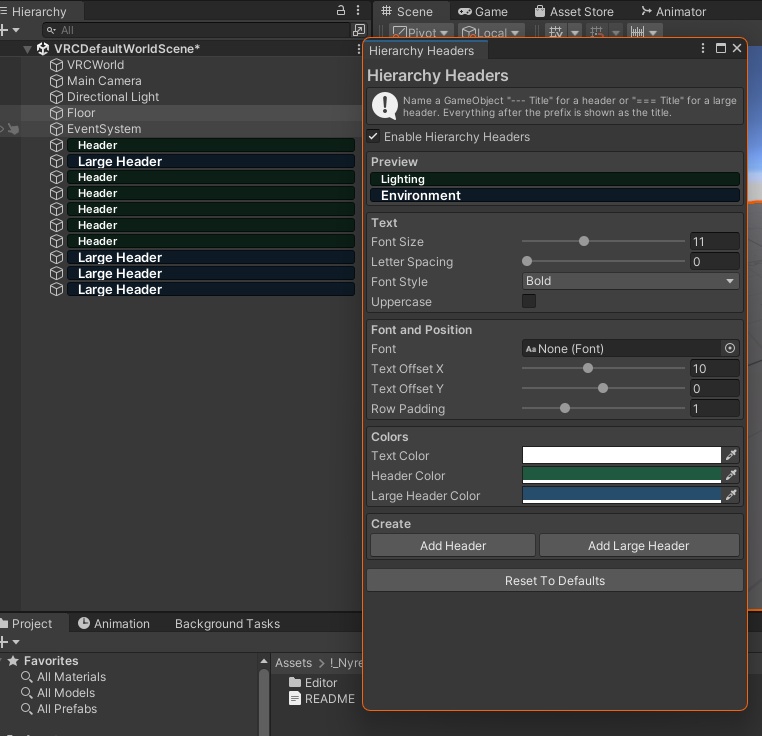Click the Font object picker circle
Viewport: 762px width, 736px height.
tap(729, 348)
